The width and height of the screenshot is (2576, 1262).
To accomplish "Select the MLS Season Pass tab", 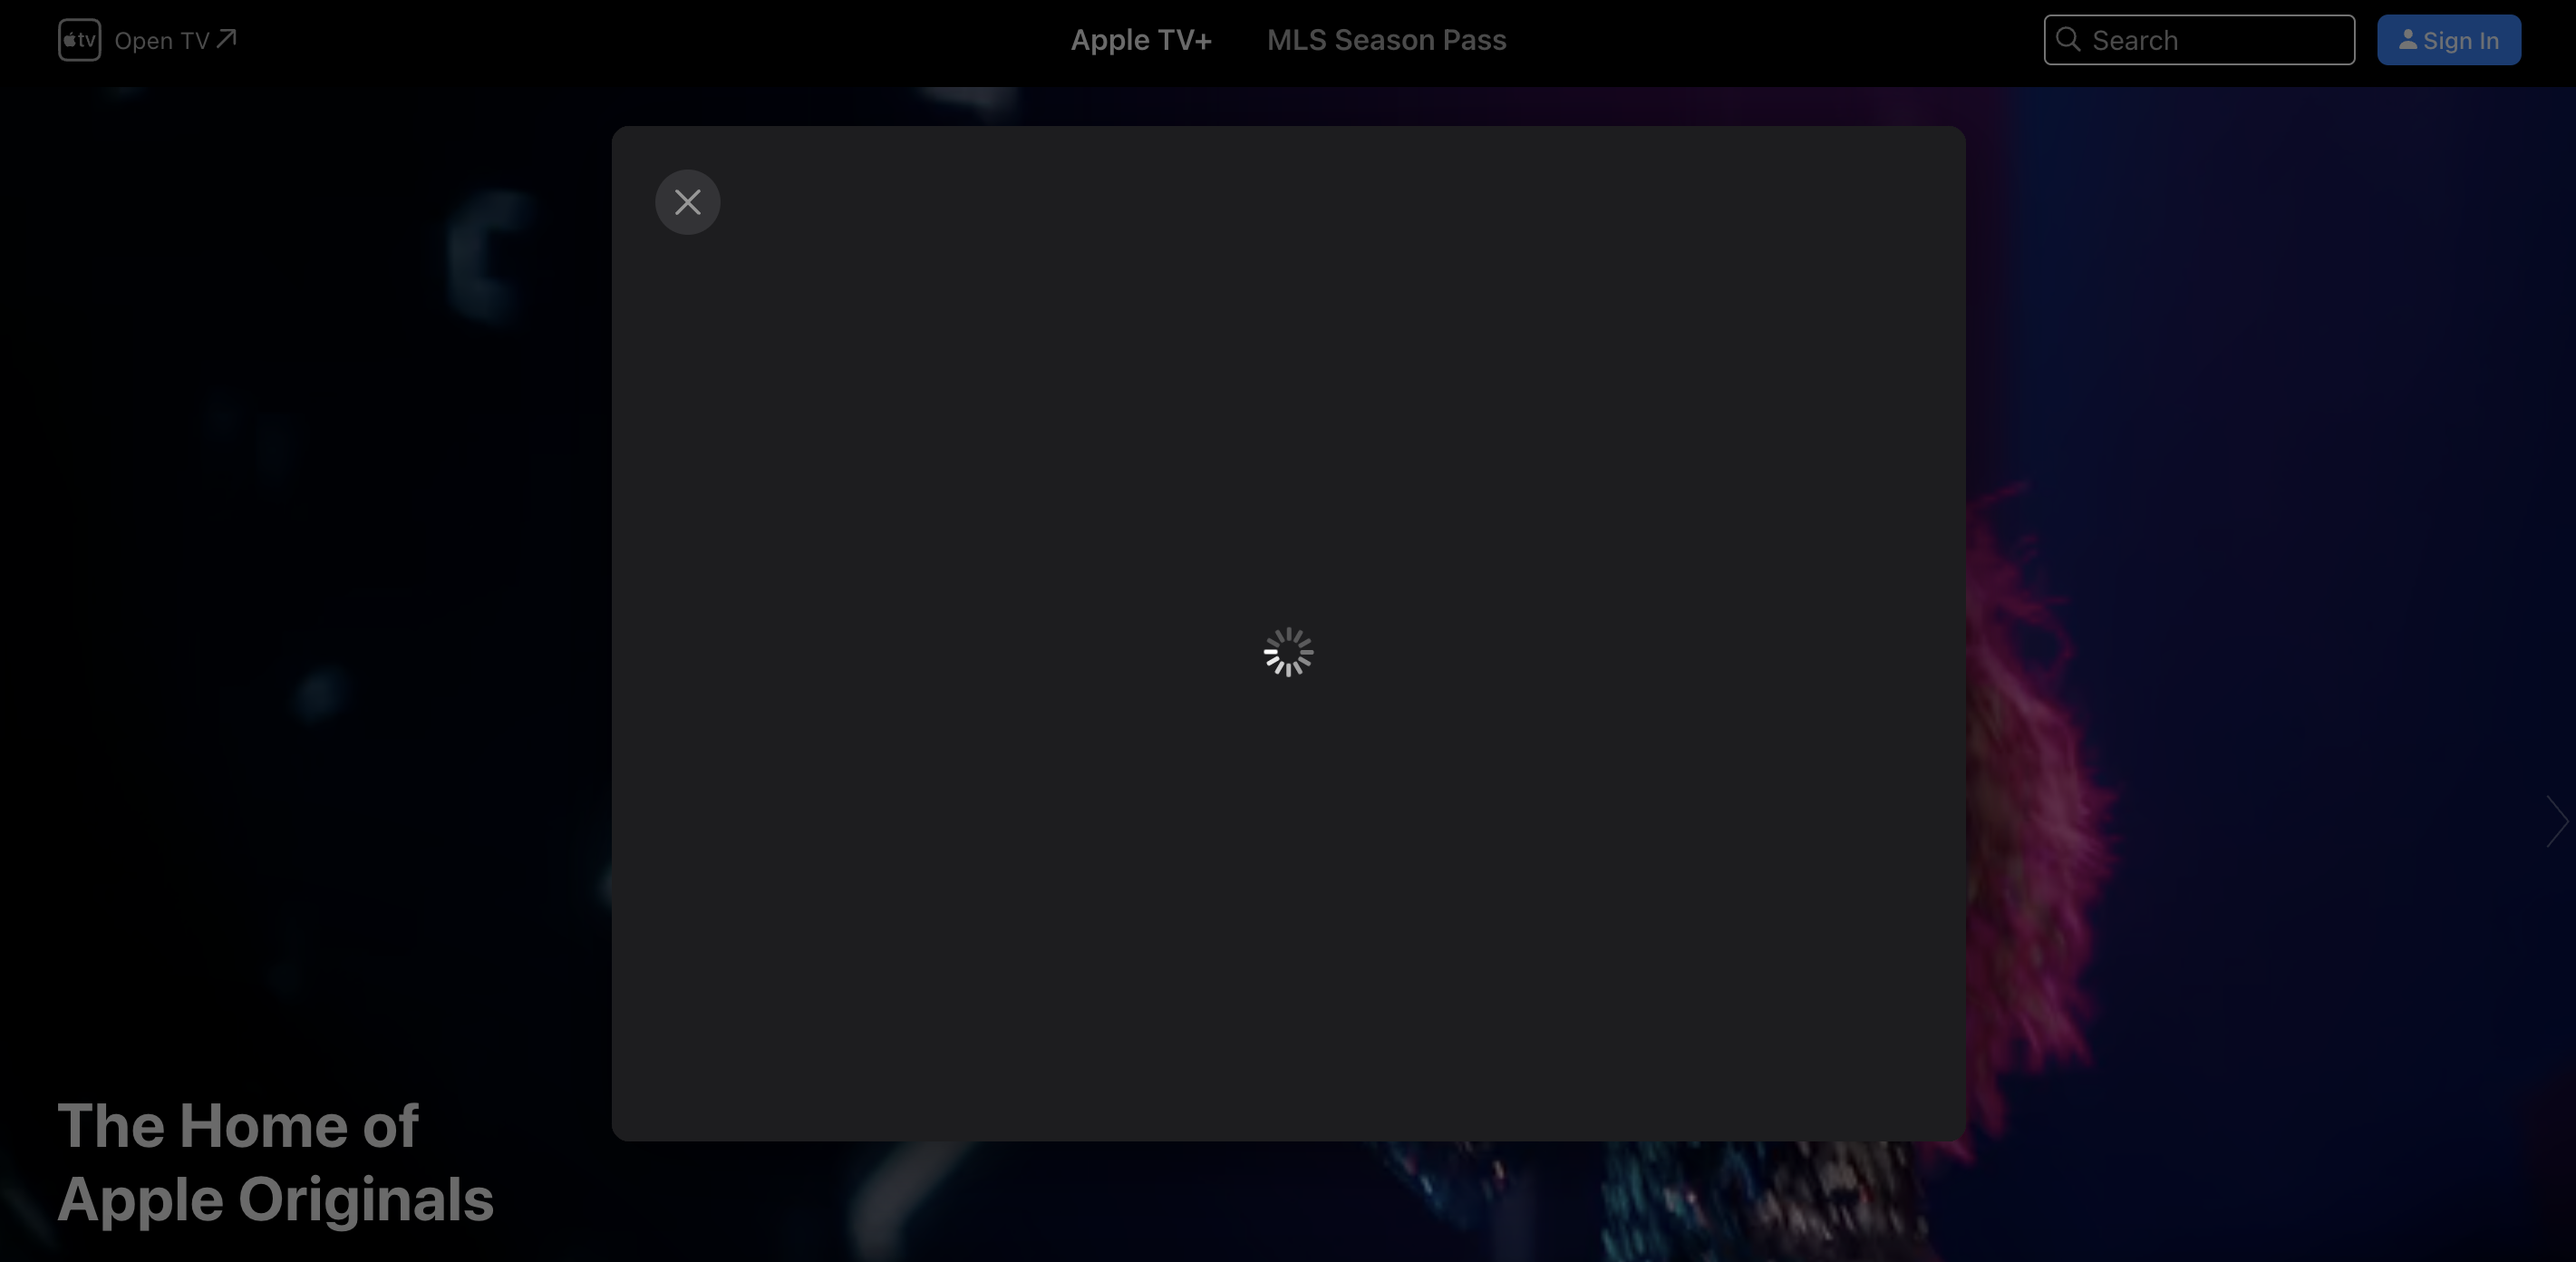I will (x=1386, y=40).
